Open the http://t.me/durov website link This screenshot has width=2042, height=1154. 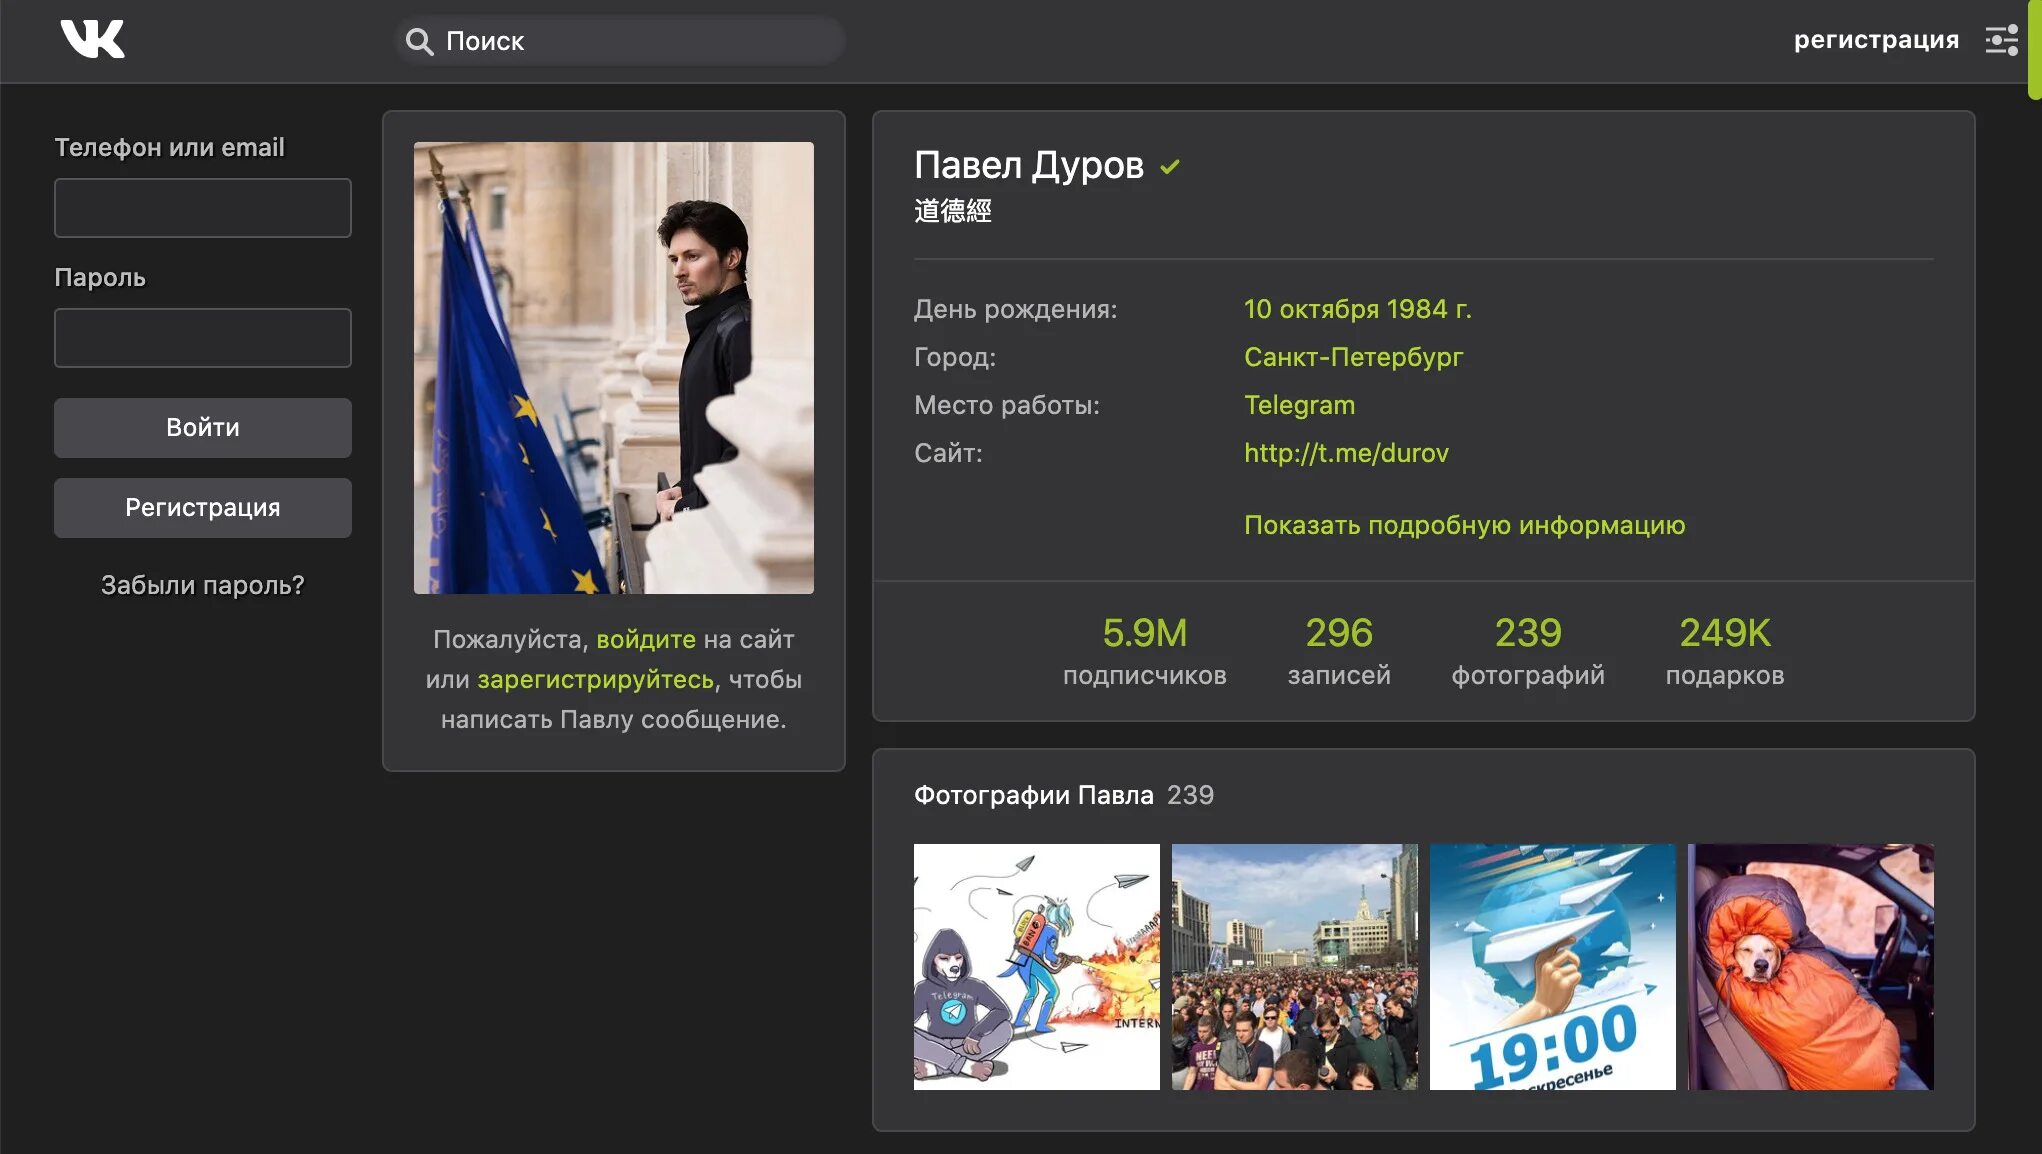click(1346, 453)
